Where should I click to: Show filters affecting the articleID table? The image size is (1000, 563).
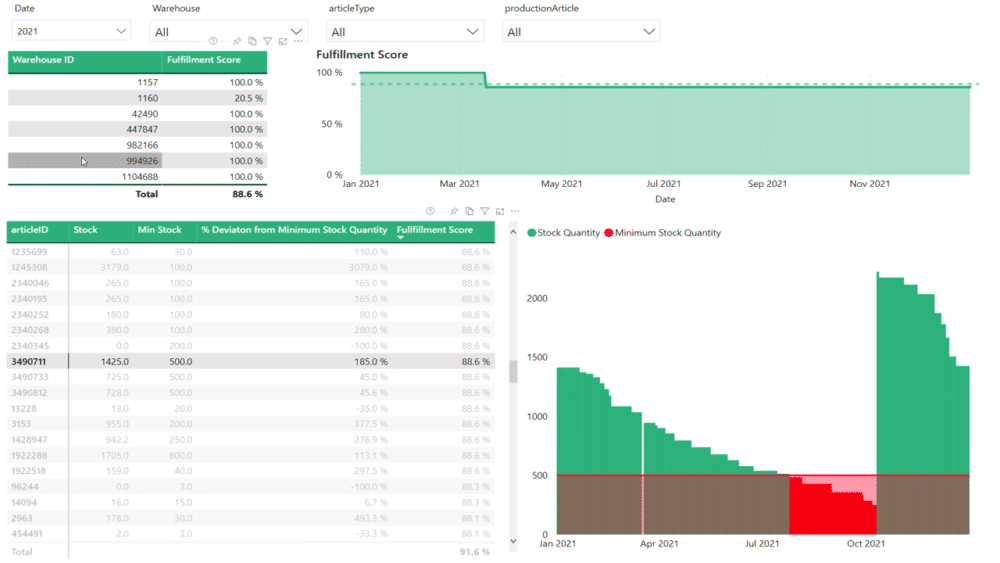[x=485, y=211]
